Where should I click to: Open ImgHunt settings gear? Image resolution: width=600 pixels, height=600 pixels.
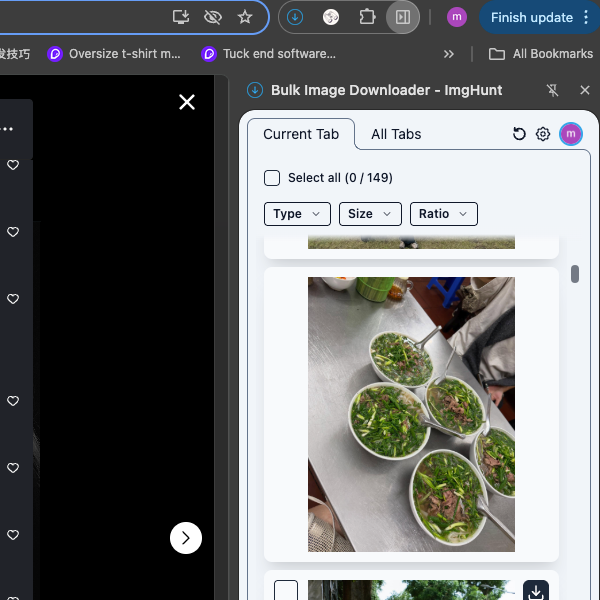(543, 134)
